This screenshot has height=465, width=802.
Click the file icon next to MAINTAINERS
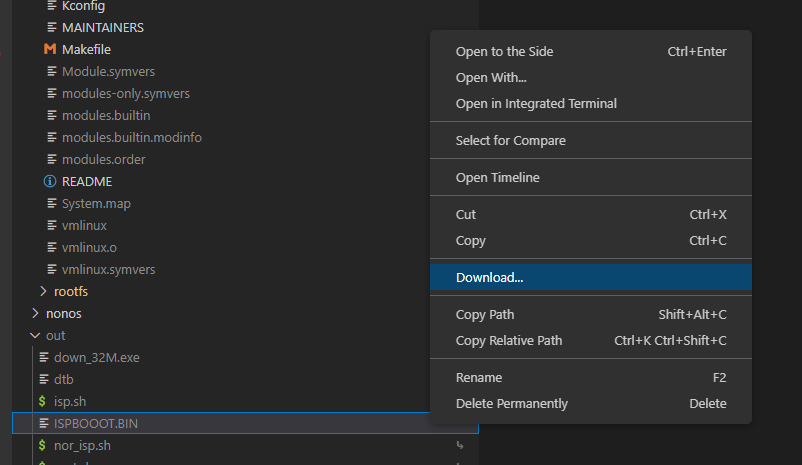click(52, 27)
